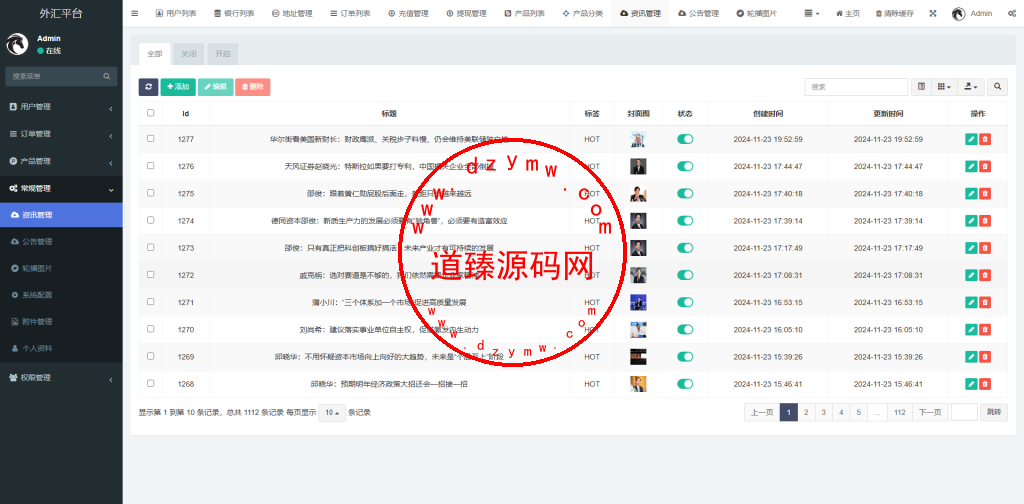Open the page size dropdown showing 10
The width and height of the screenshot is (1024, 504).
click(x=332, y=413)
